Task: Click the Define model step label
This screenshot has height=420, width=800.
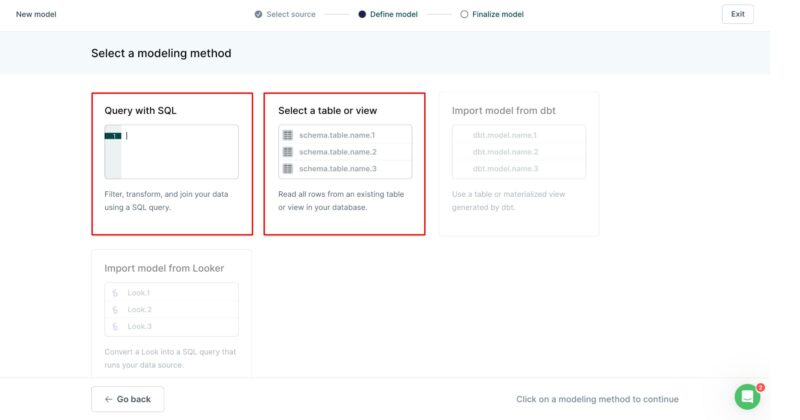Action: tap(395, 14)
